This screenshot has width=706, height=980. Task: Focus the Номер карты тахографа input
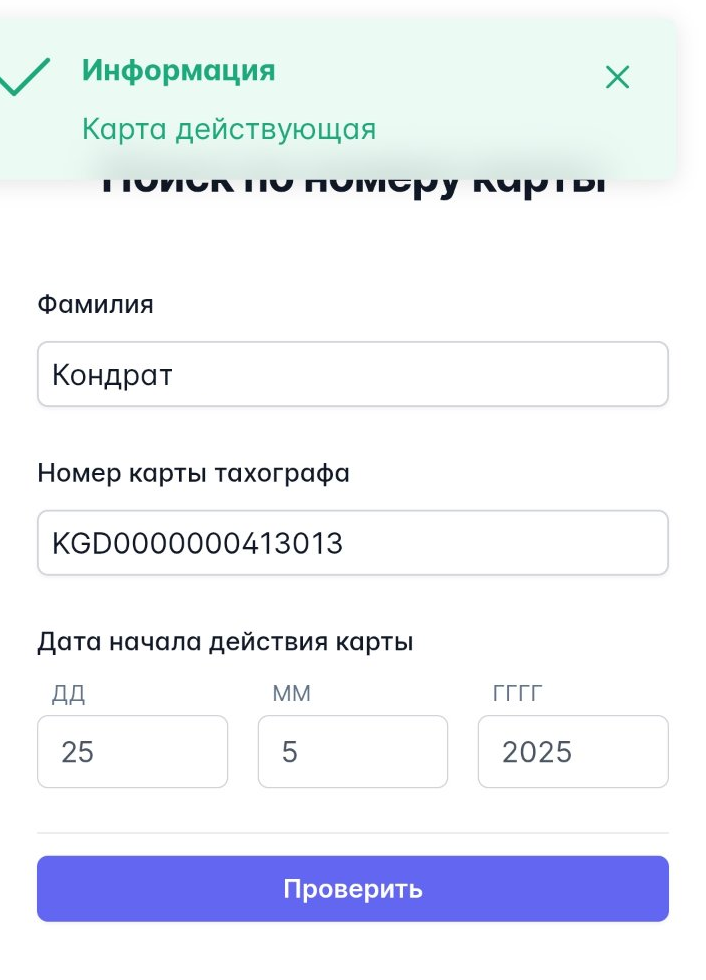(353, 542)
